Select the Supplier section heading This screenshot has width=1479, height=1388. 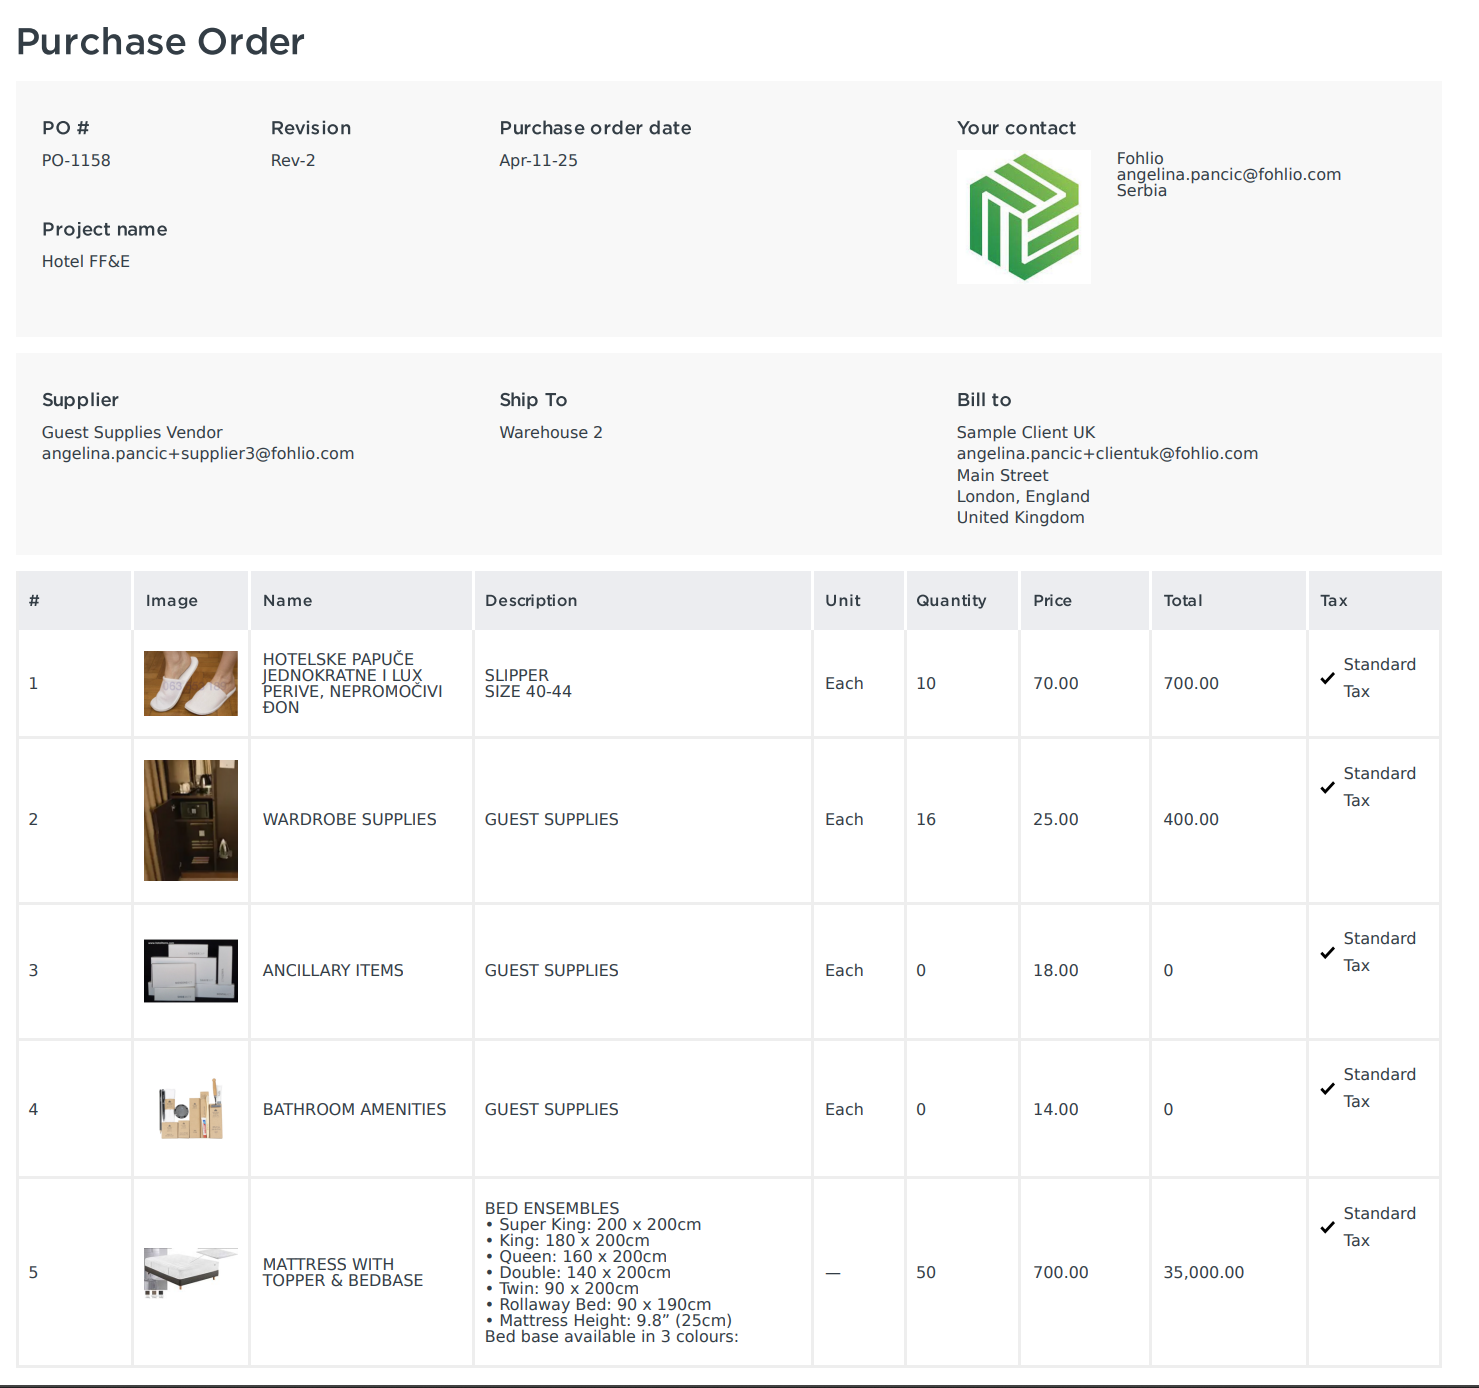tap(80, 399)
